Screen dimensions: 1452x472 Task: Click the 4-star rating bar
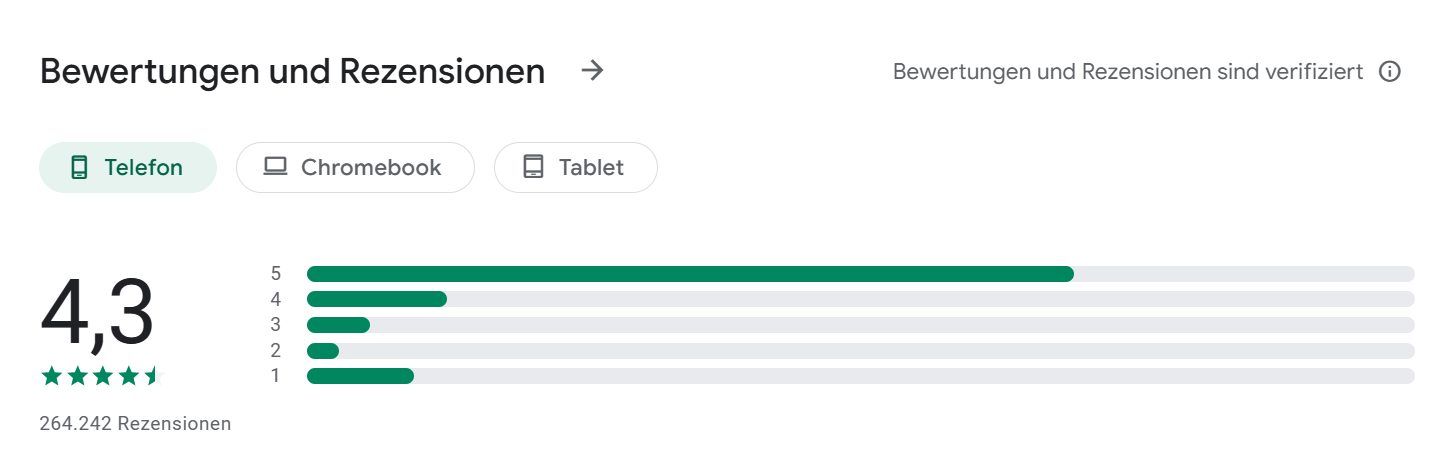tap(860, 299)
